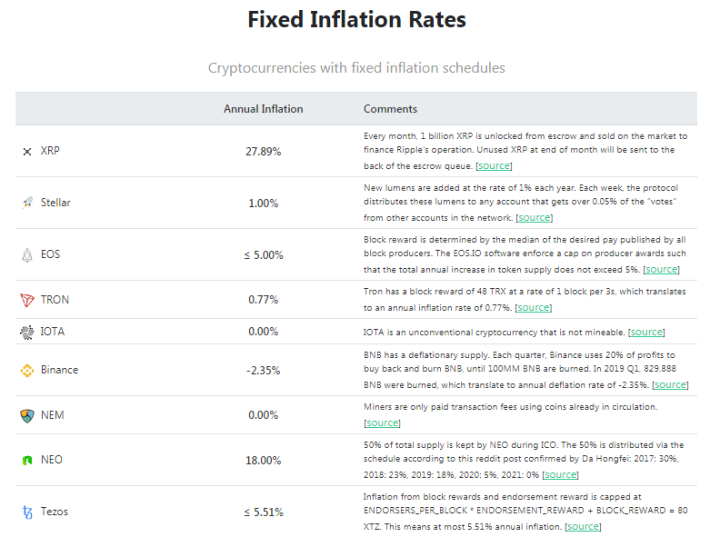Image resolution: width=710 pixels, height=537 pixels.
Task: Click the Comments column header
Action: point(390,109)
